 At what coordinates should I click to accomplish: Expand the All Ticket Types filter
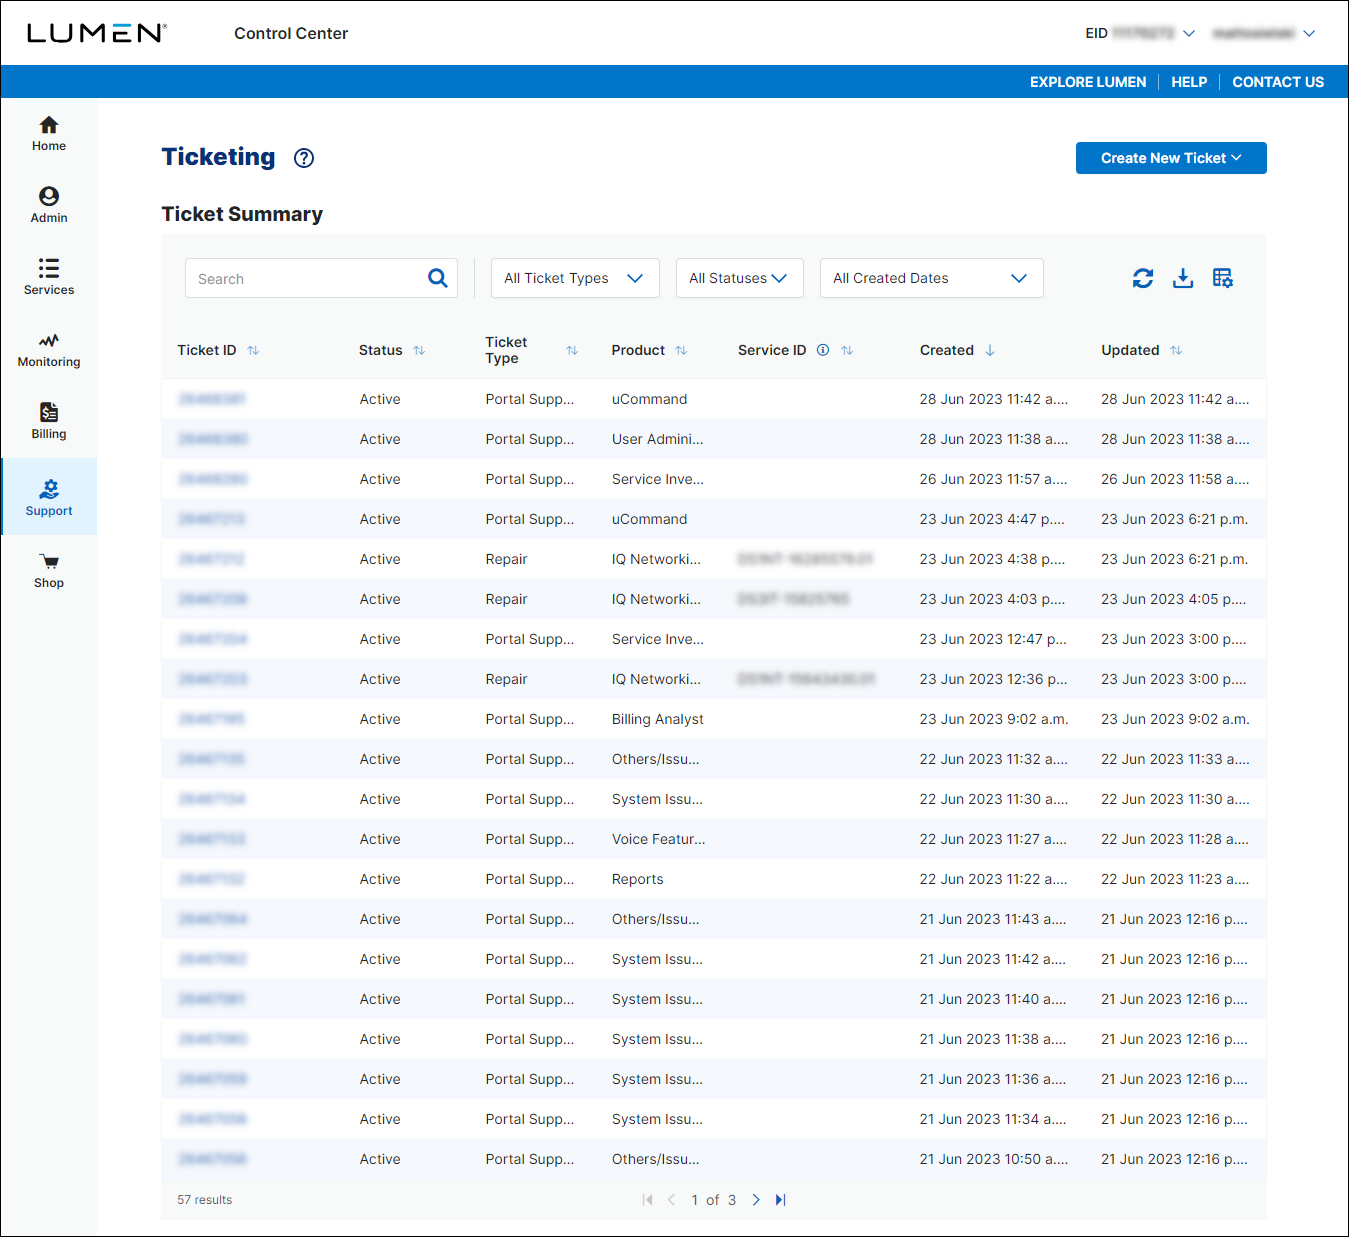click(575, 278)
